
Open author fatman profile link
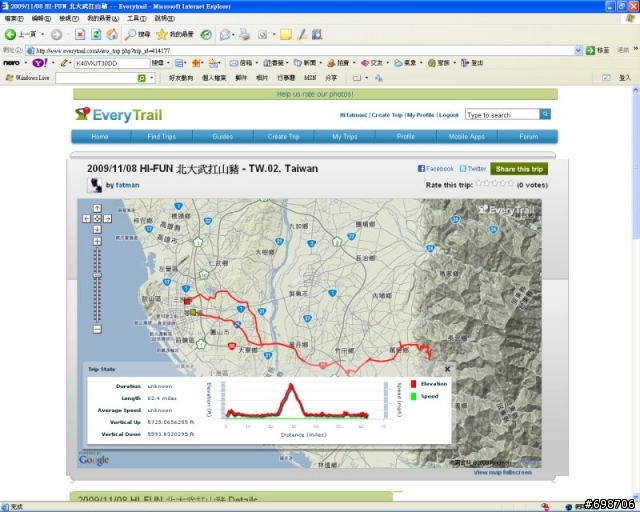click(127, 185)
